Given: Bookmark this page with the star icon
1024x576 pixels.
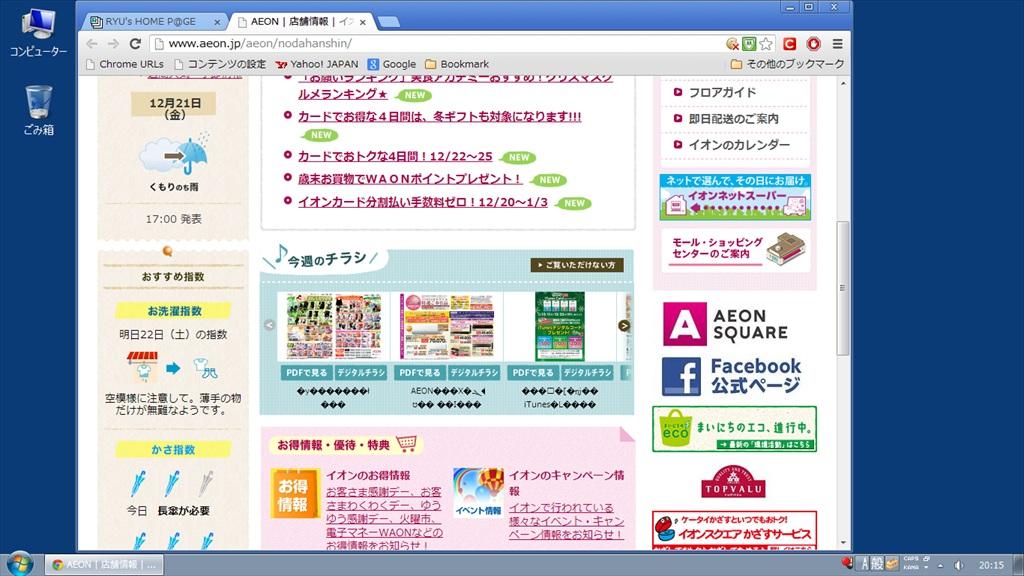Looking at the screenshot, I should coord(766,44).
